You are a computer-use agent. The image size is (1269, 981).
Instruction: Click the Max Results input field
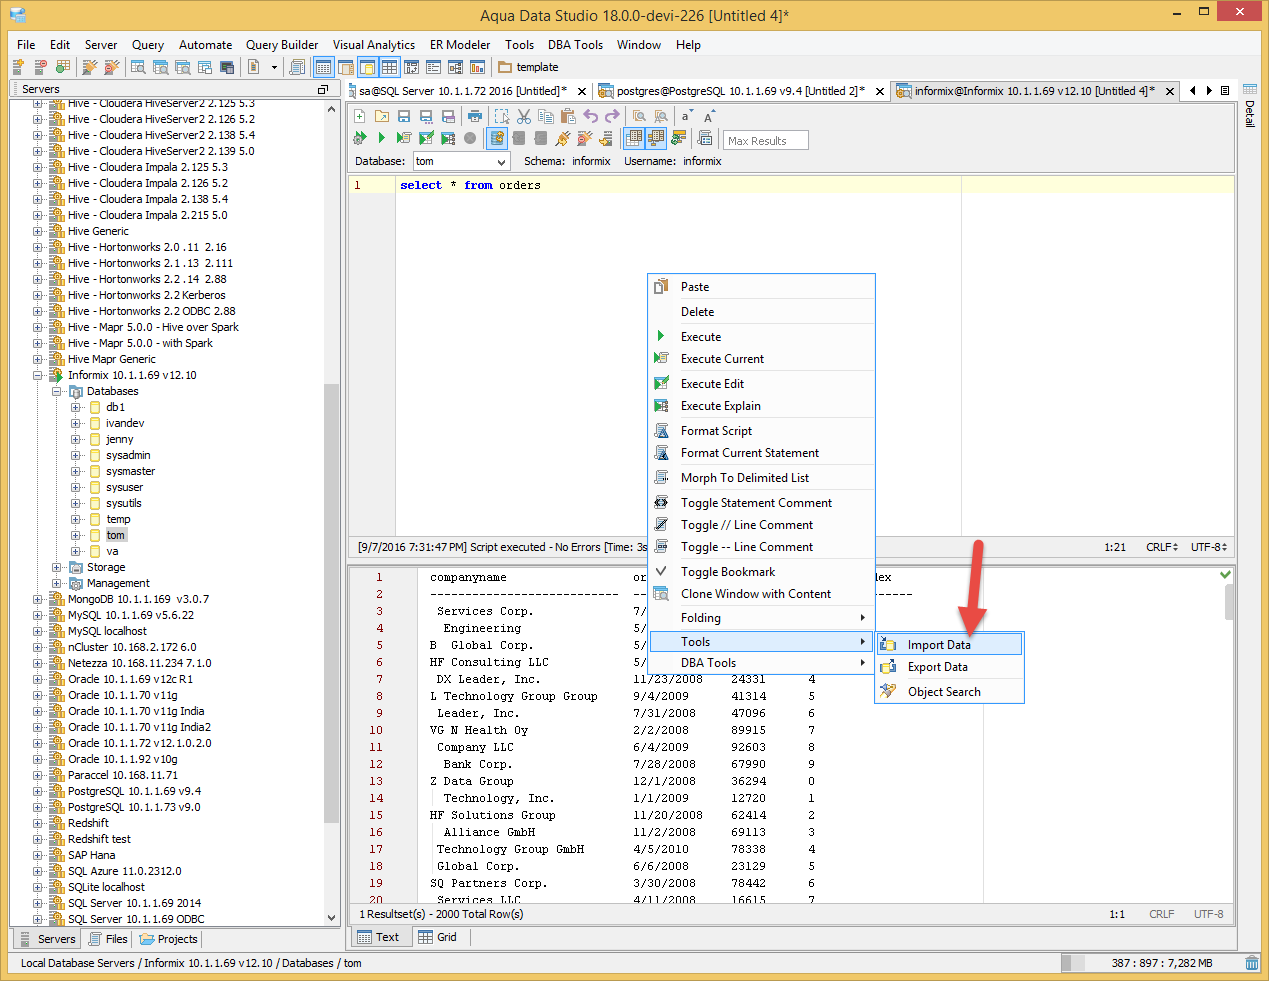(x=765, y=141)
